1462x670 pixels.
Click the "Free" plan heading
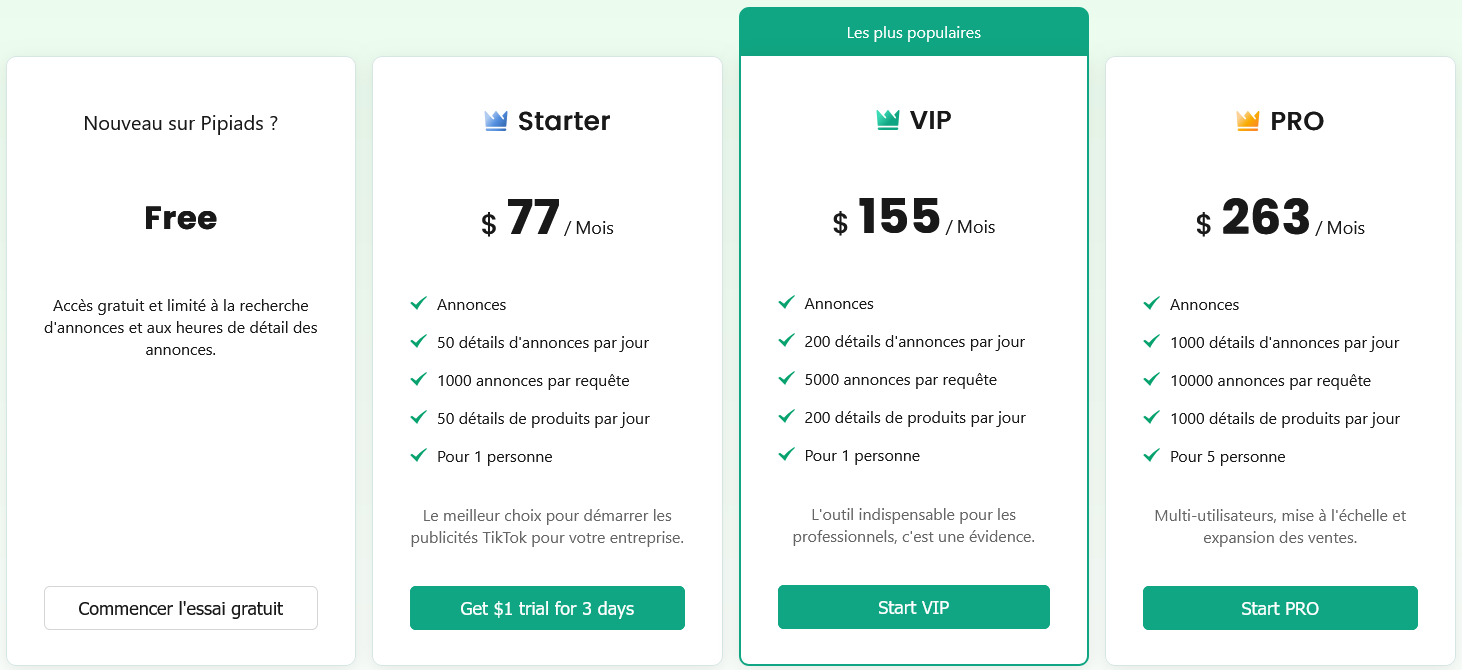coord(180,218)
